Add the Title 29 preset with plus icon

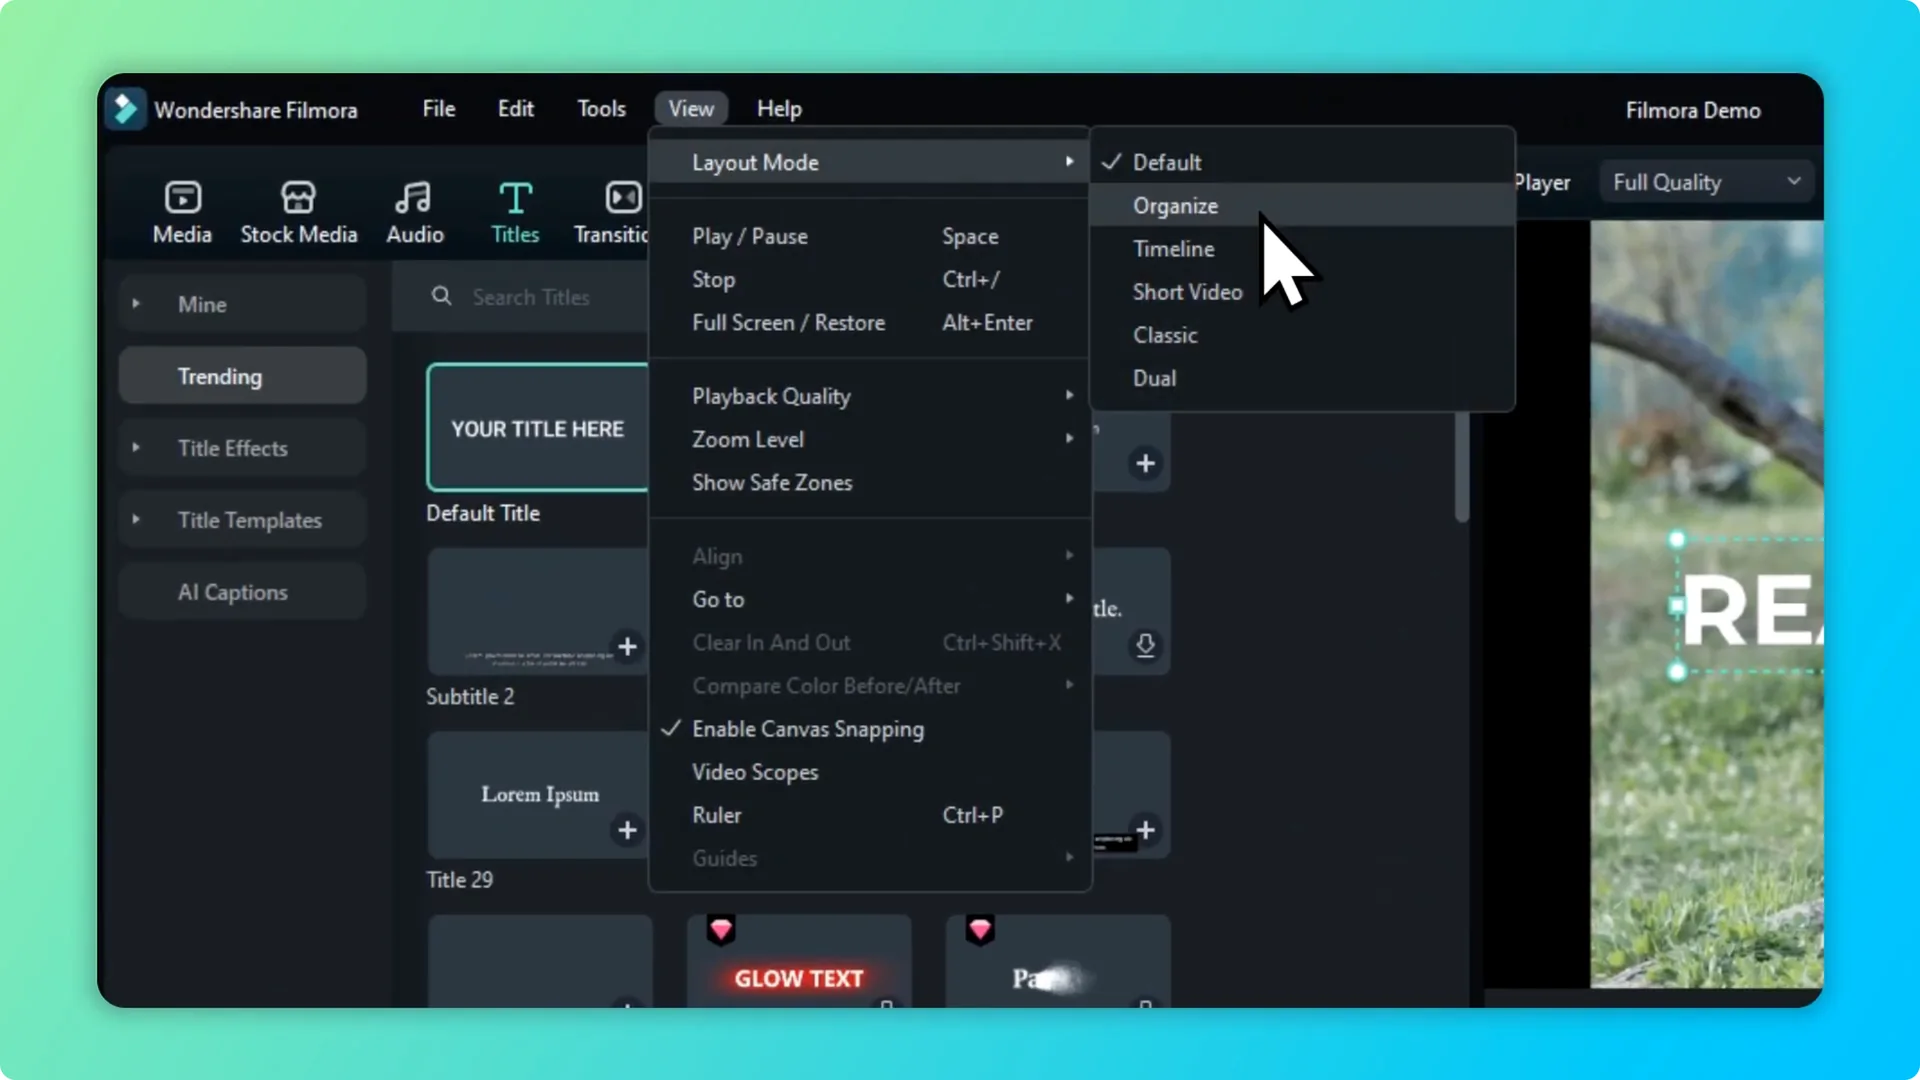coord(627,830)
